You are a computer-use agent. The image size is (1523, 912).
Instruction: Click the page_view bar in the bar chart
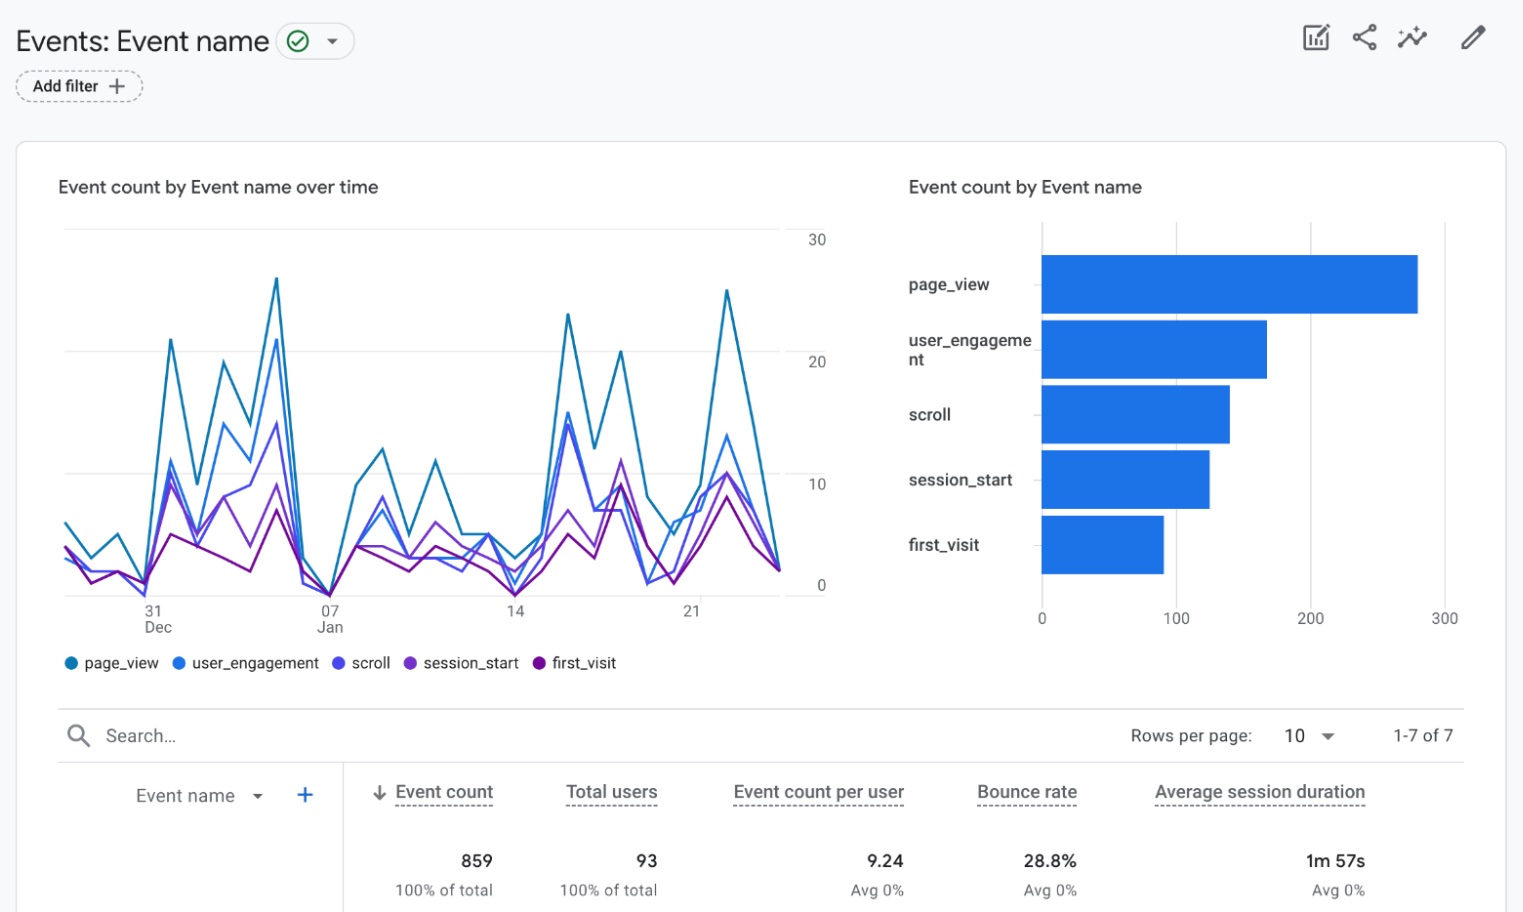1230,284
